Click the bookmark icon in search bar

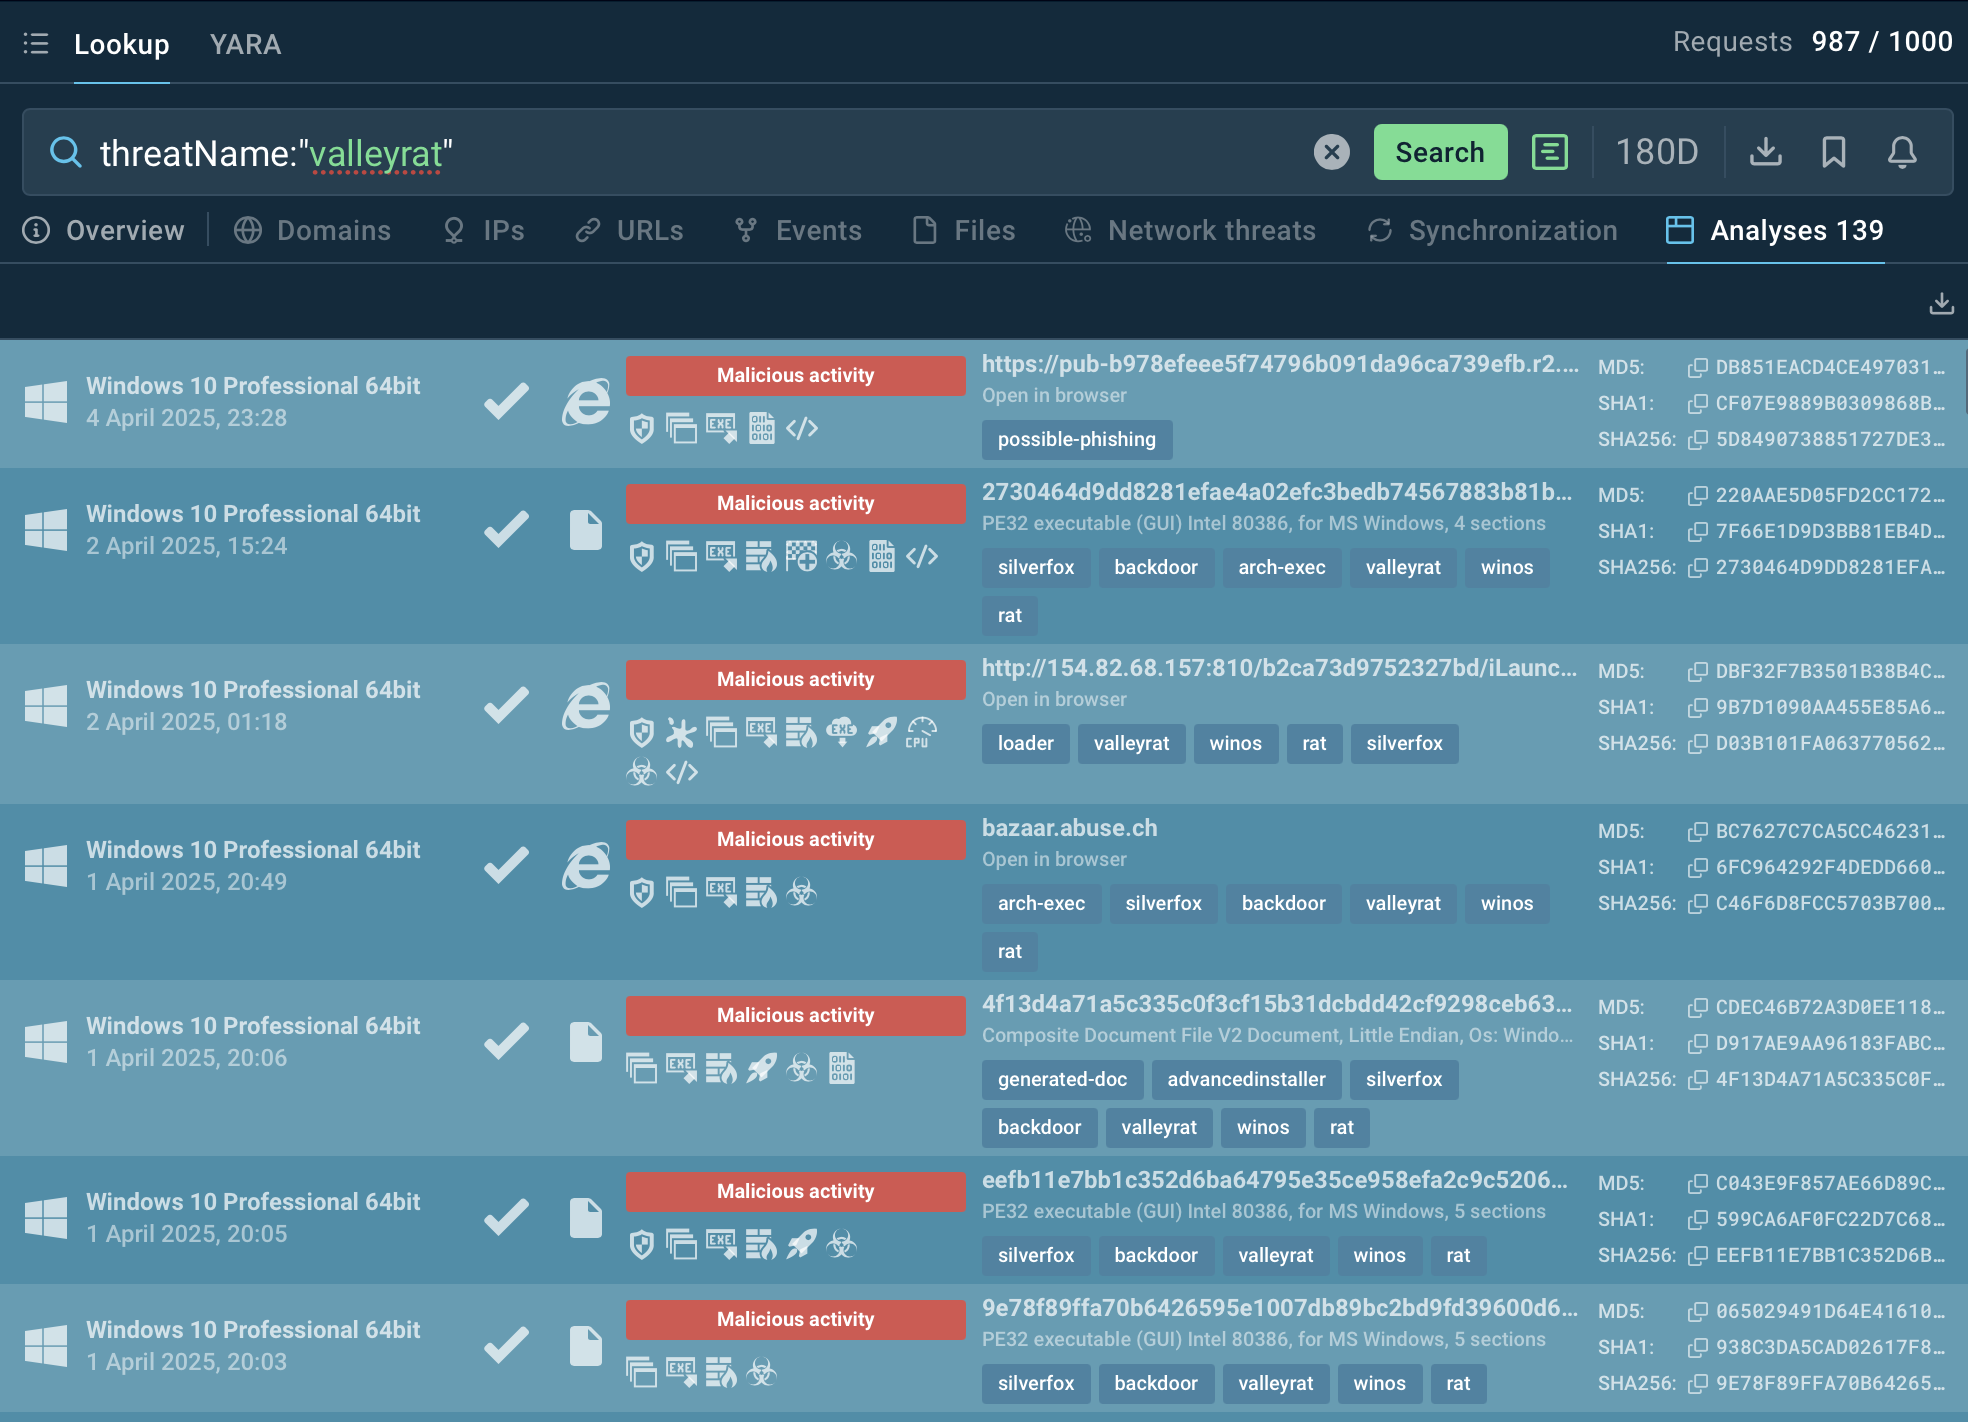[1833, 152]
